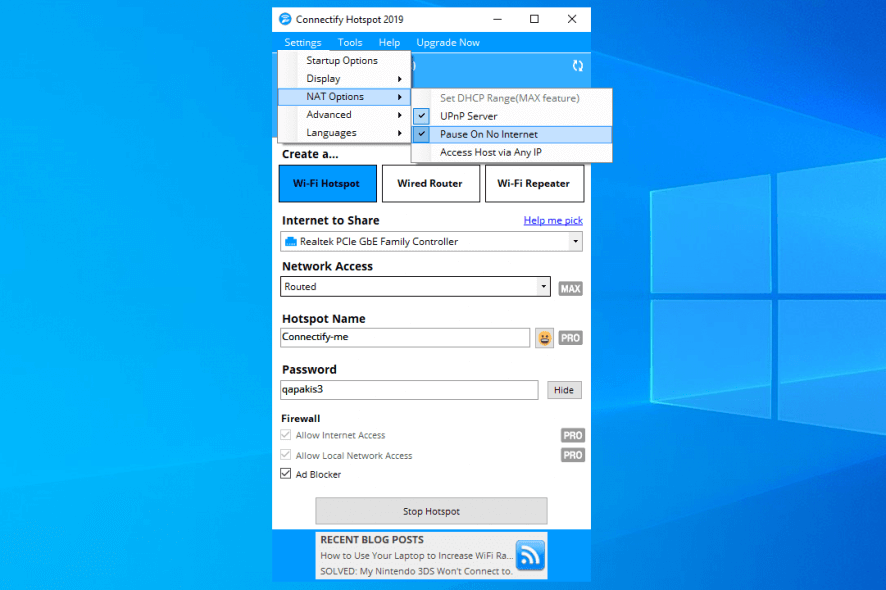Click the Help me pick link
The image size is (886, 590).
pyautogui.click(x=553, y=220)
